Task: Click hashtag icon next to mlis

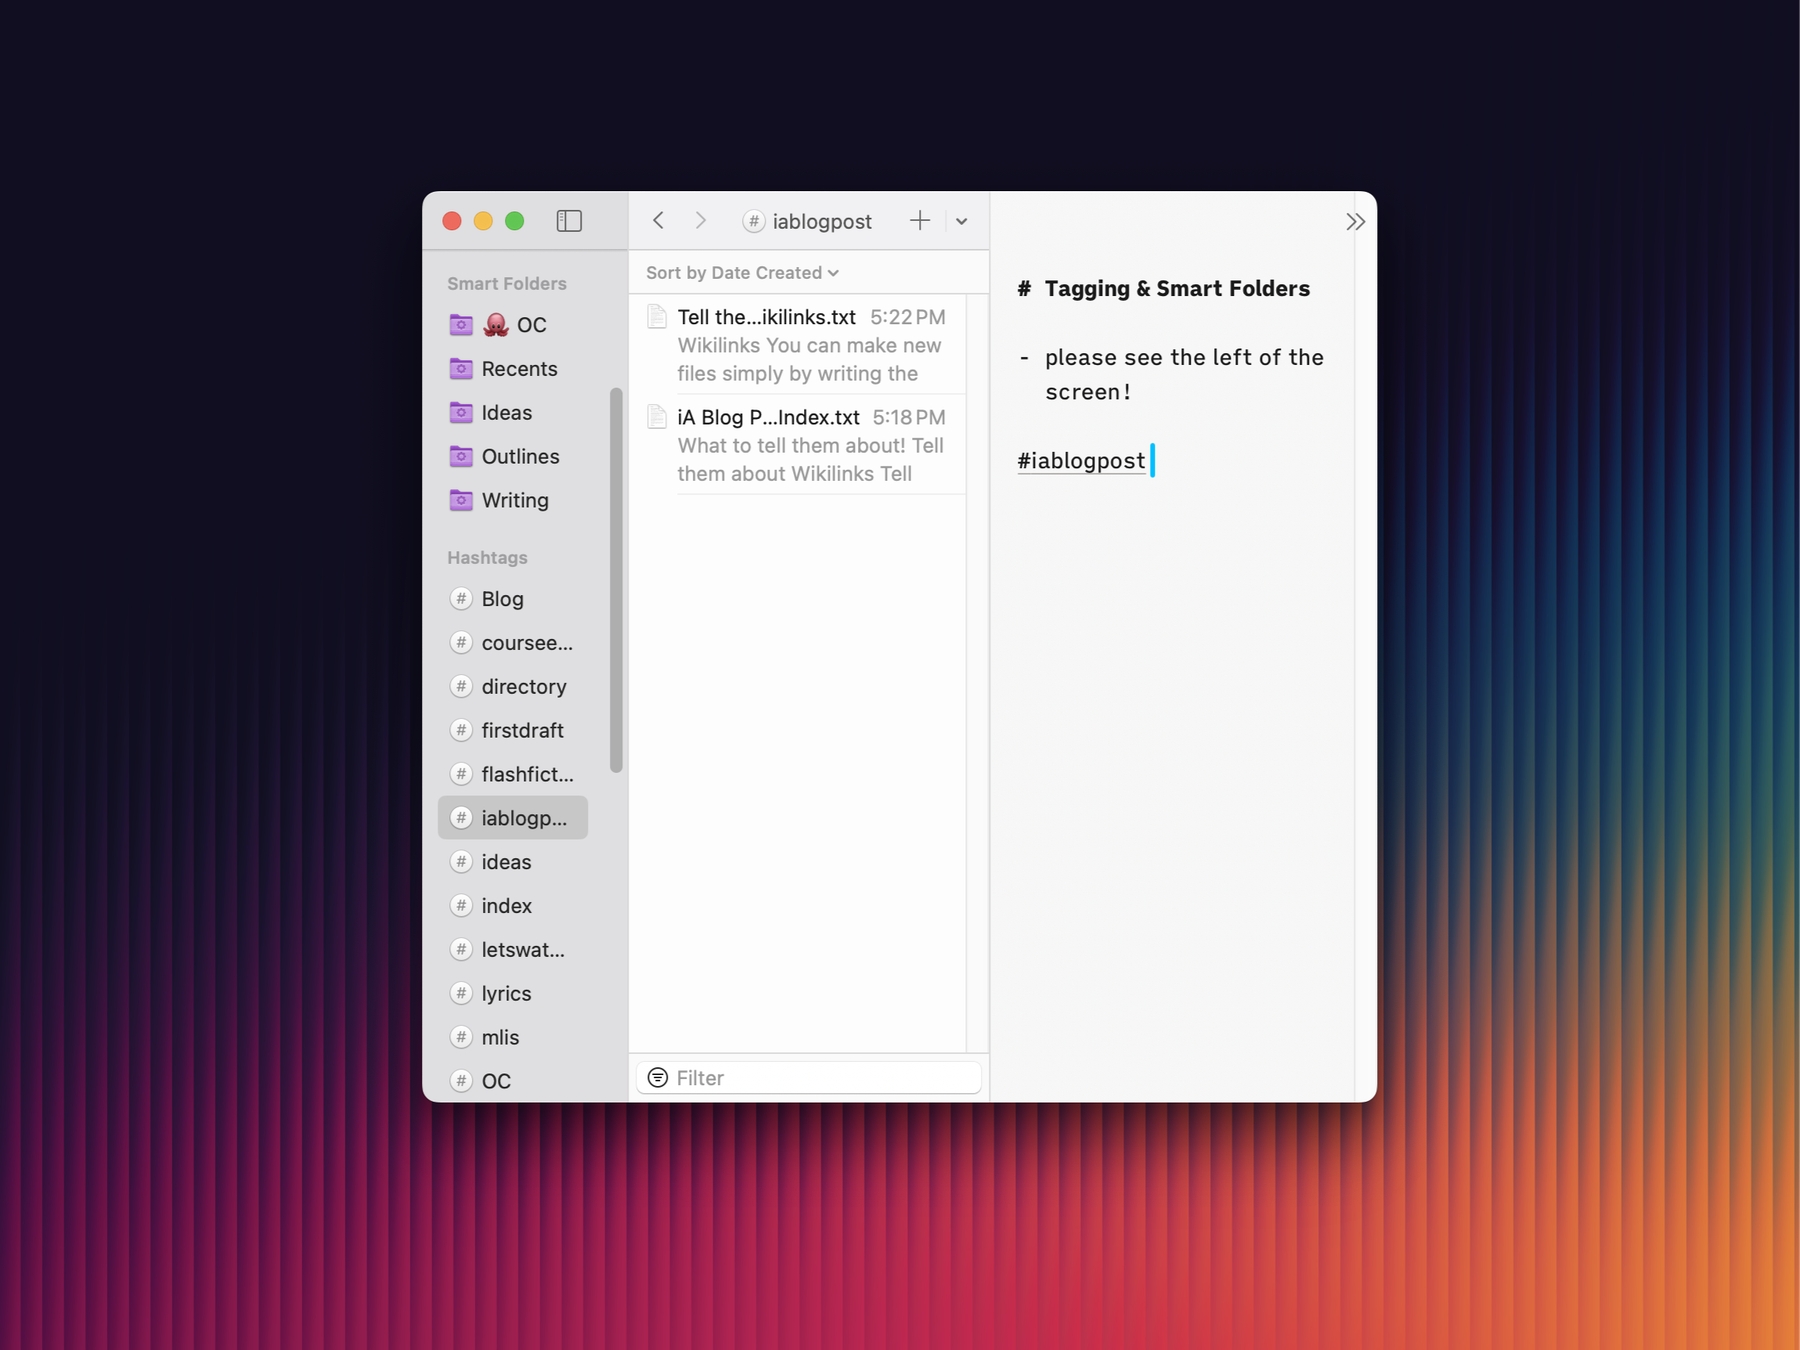Action: click(x=461, y=1037)
